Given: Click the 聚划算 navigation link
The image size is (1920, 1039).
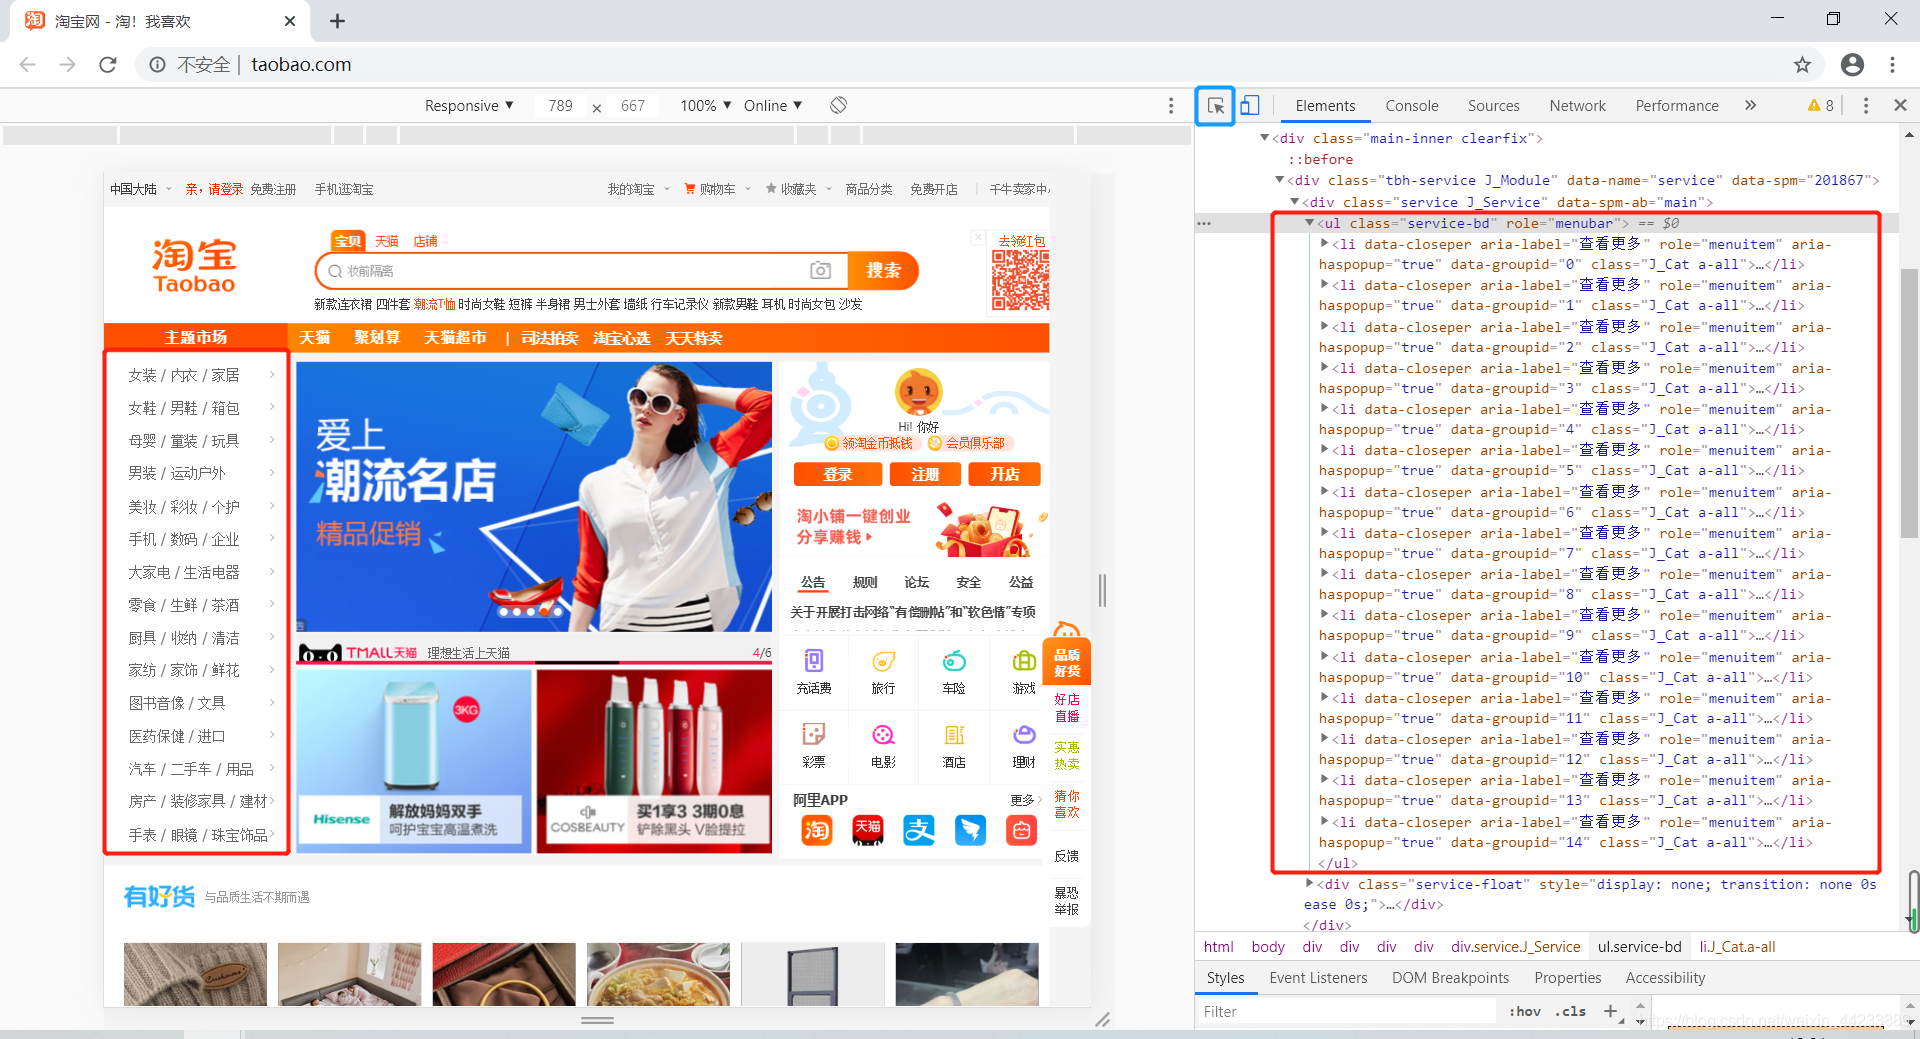Looking at the screenshot, I should (x=376, y=338).
